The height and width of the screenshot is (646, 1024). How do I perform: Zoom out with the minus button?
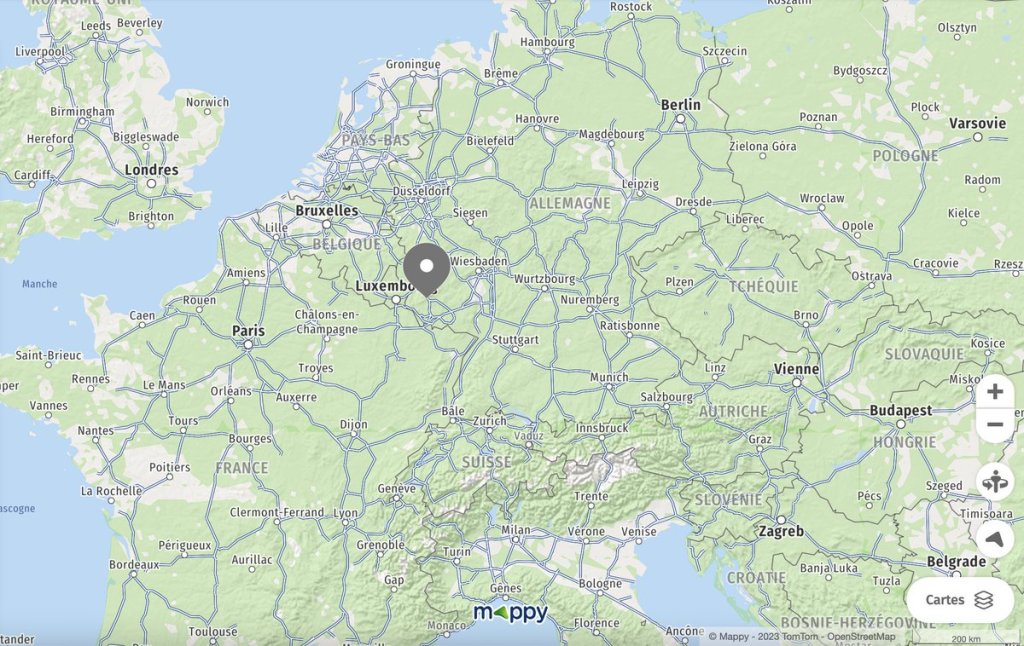click(x=995, y=425)
